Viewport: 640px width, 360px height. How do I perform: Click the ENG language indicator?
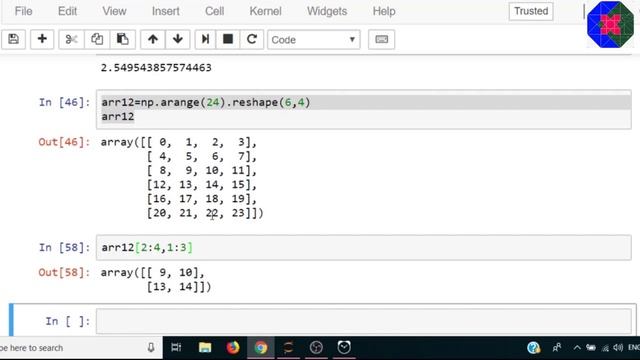(x=634, y=348)
